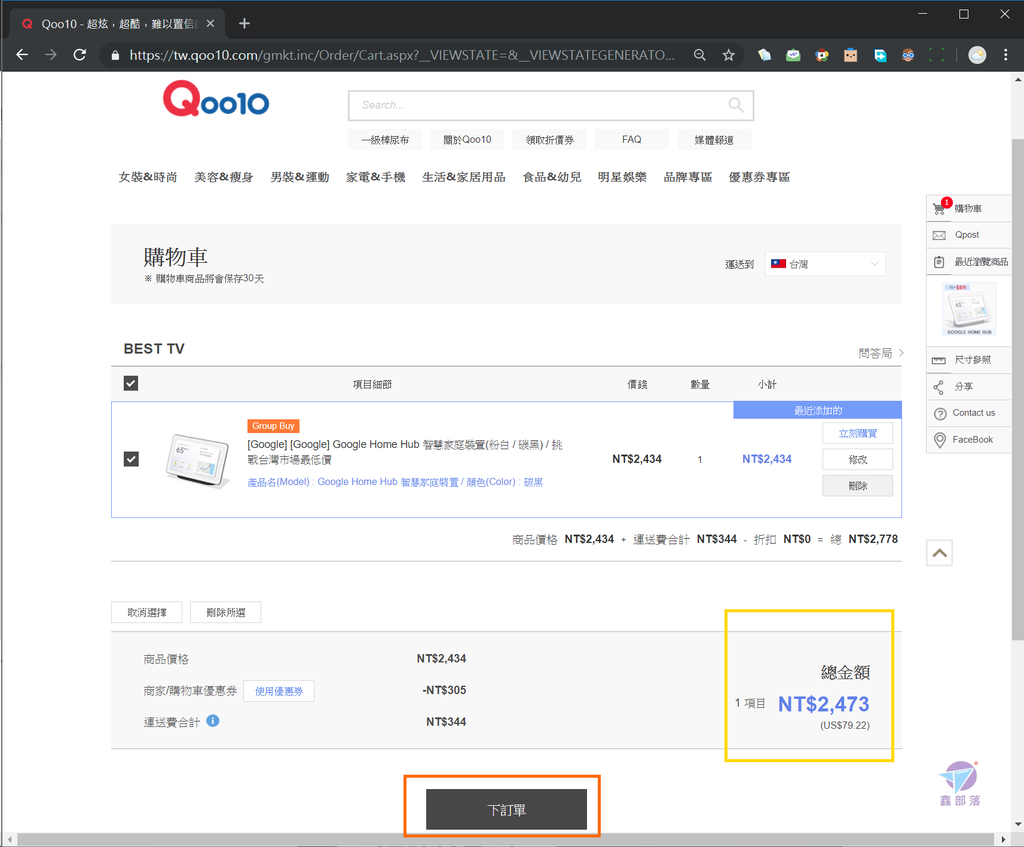Click the Contact us help icon
This screenshot has width=1024, height=847.
click(940, 413)
